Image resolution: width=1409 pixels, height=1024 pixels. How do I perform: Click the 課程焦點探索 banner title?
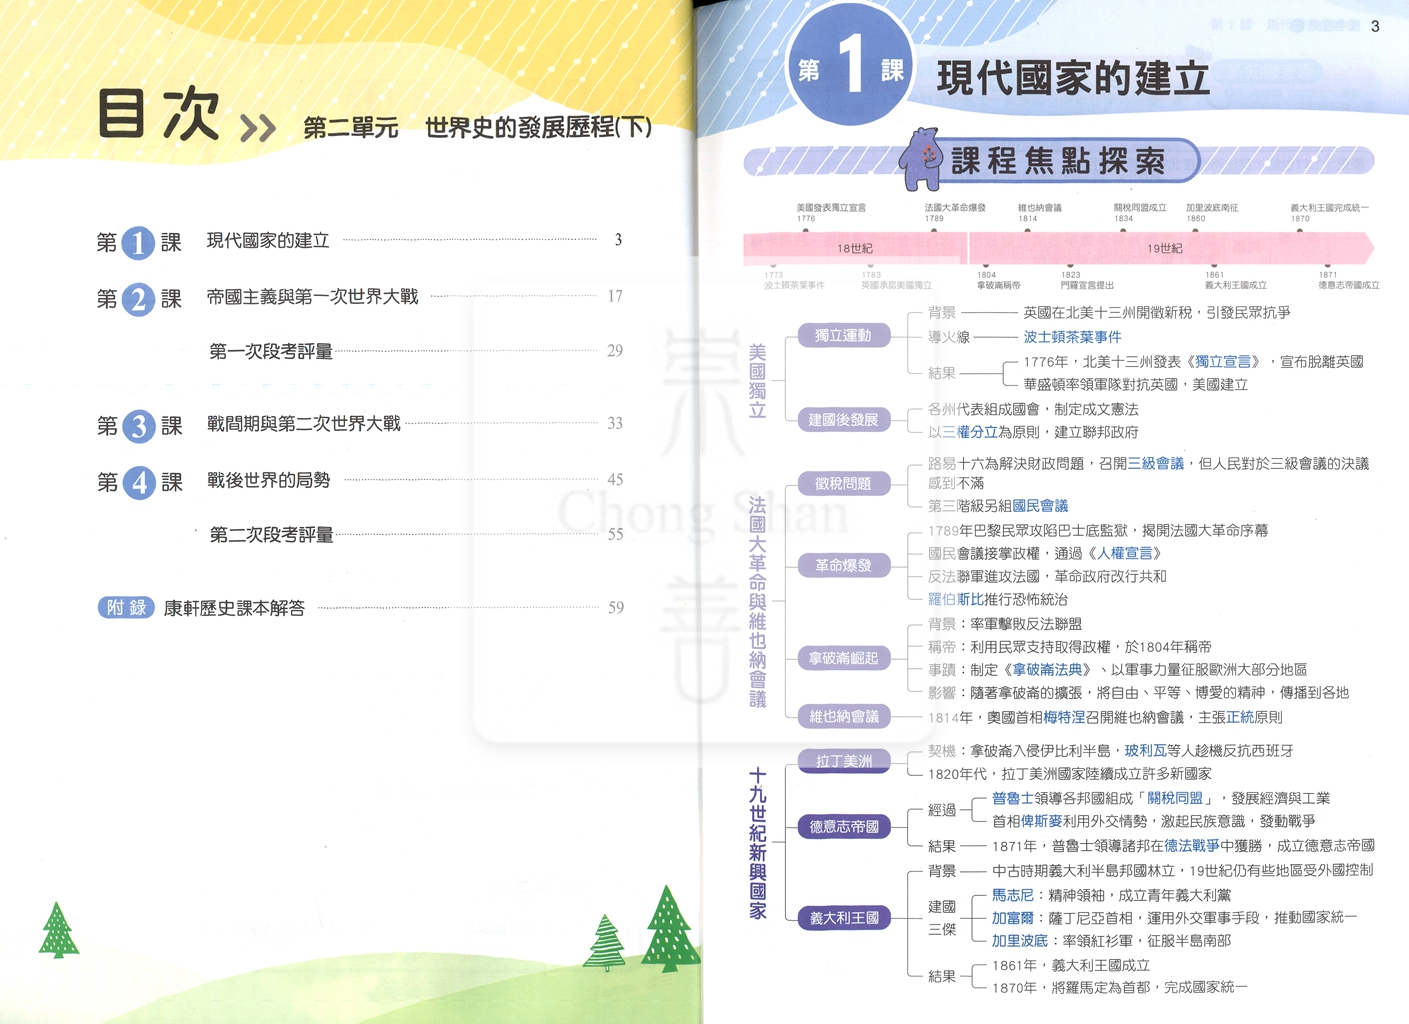[1058, 161]
